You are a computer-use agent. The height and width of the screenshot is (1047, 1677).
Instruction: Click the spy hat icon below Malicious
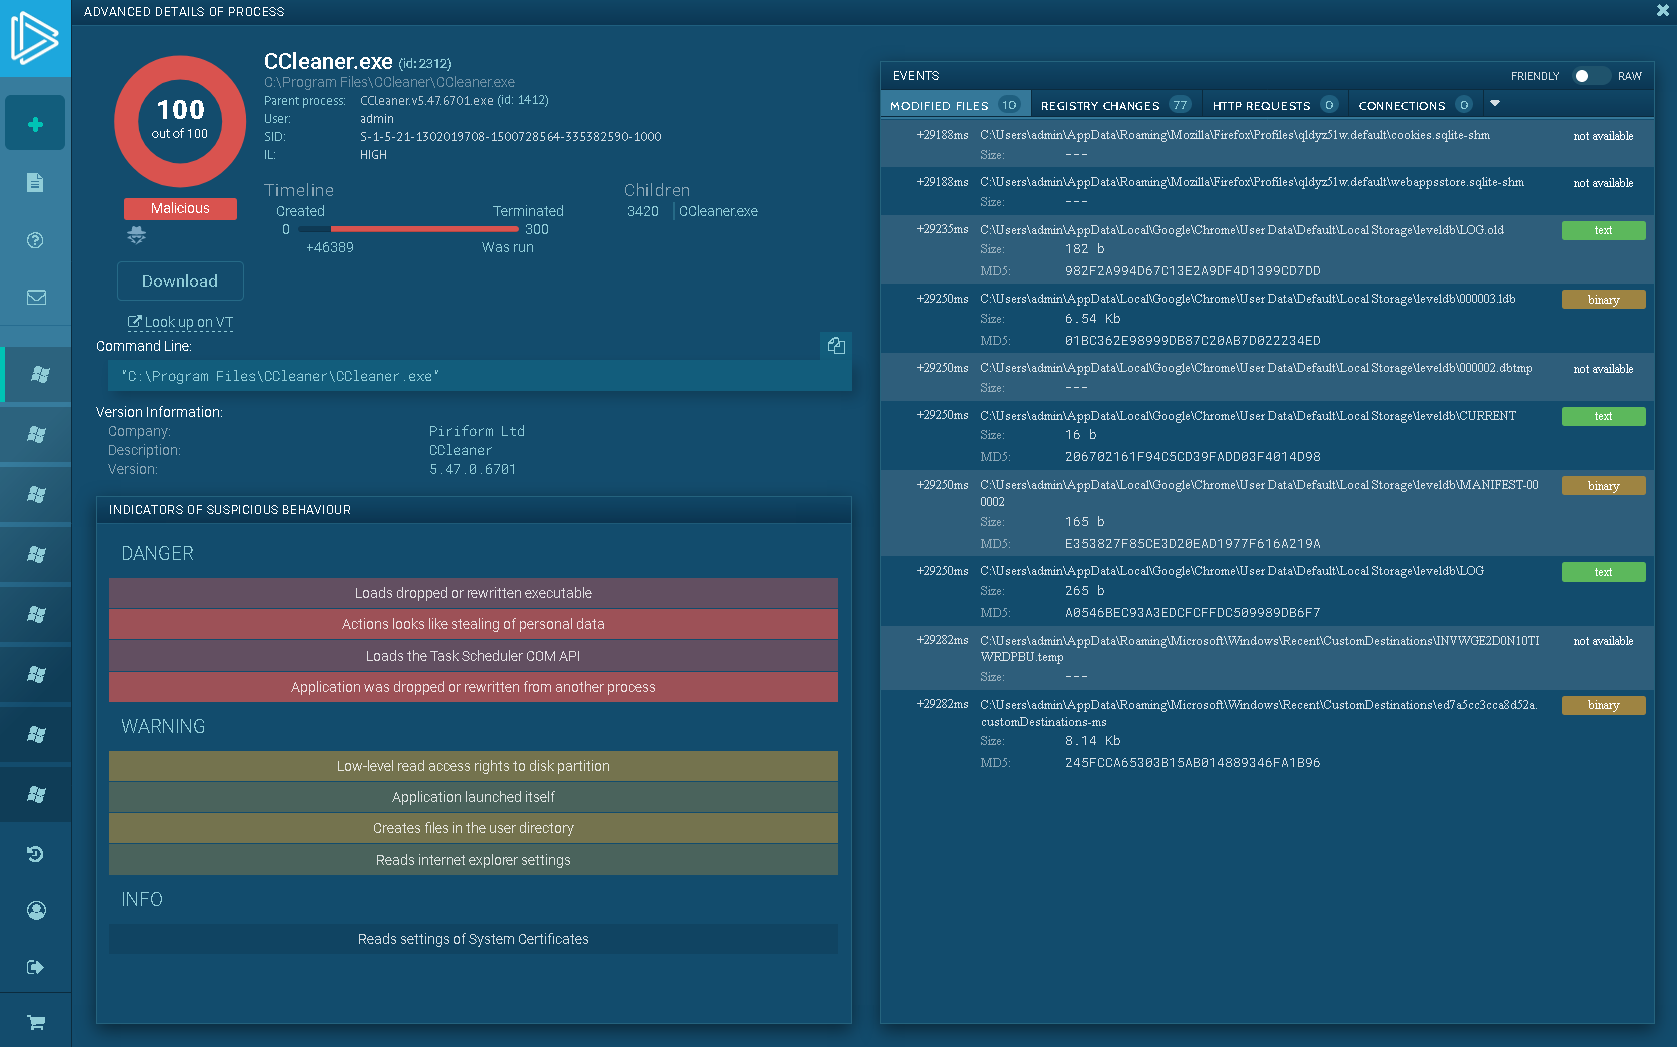pos(137,235)
